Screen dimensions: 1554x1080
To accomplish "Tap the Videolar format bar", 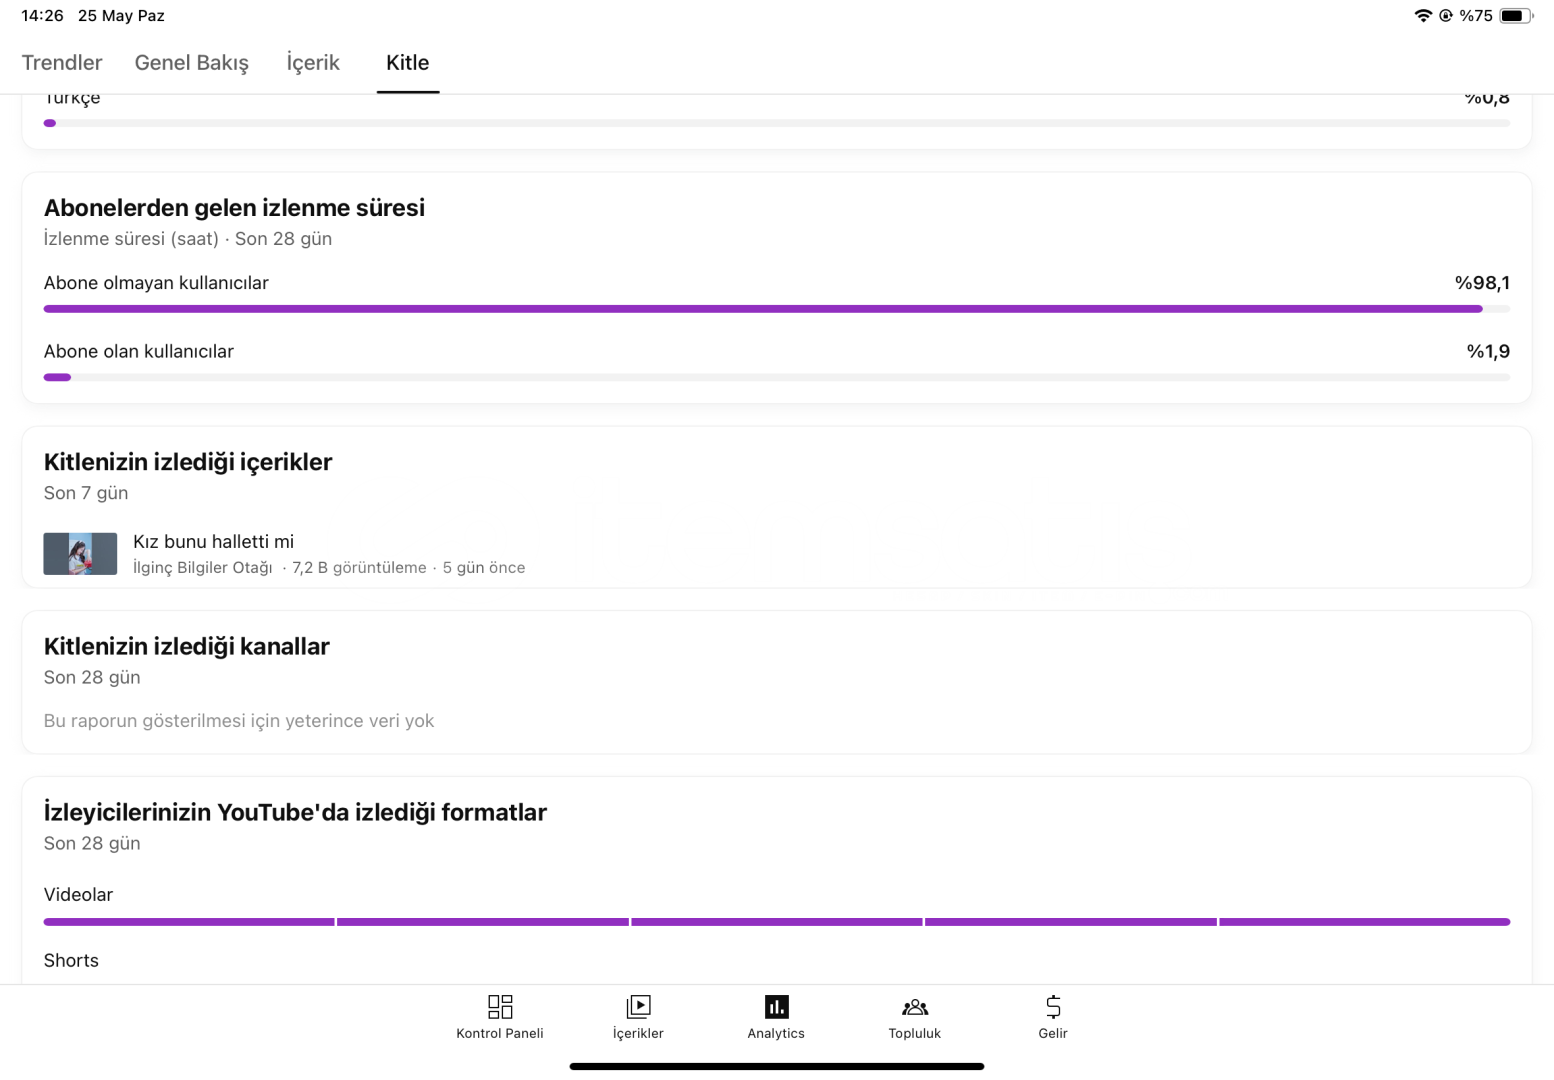I will (x=776, y=922).
